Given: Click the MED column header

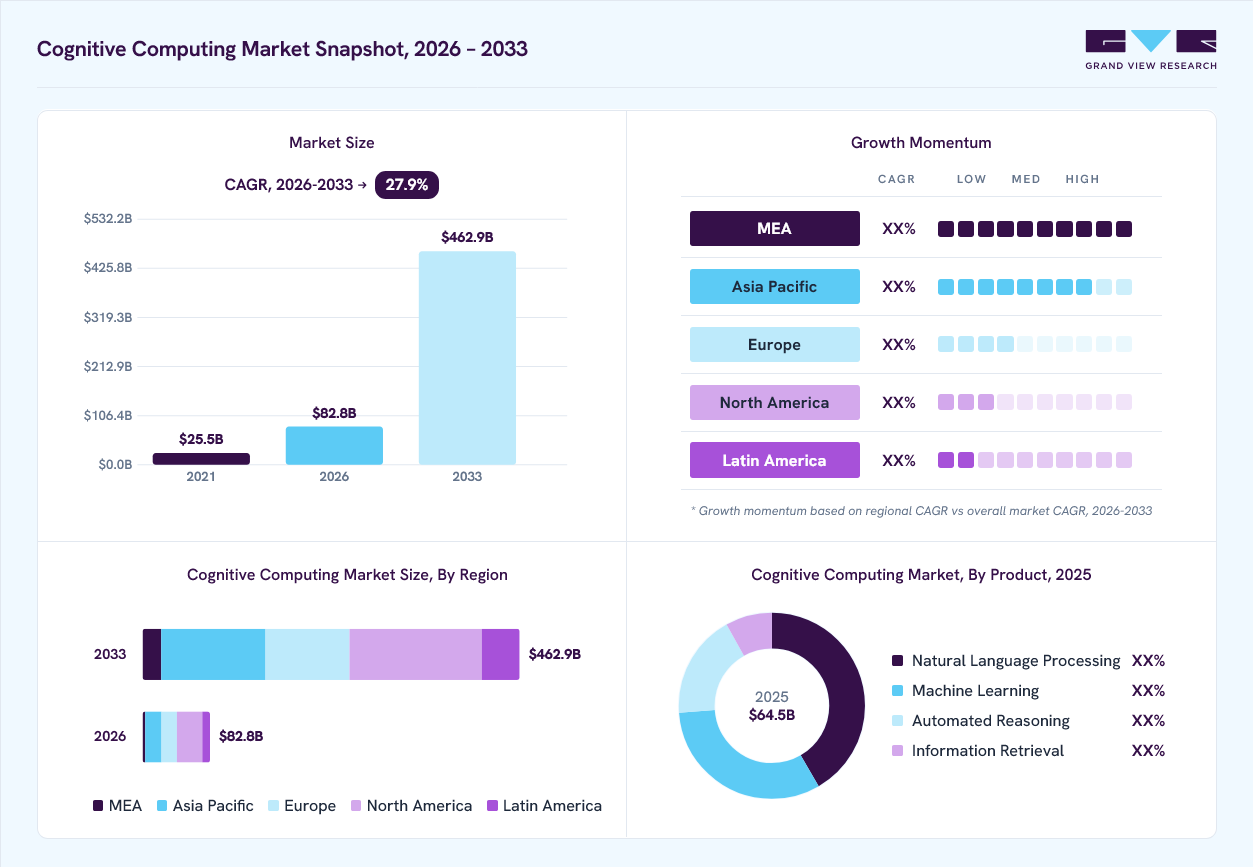Looking at the screenshot, I should click(1026, 179).
